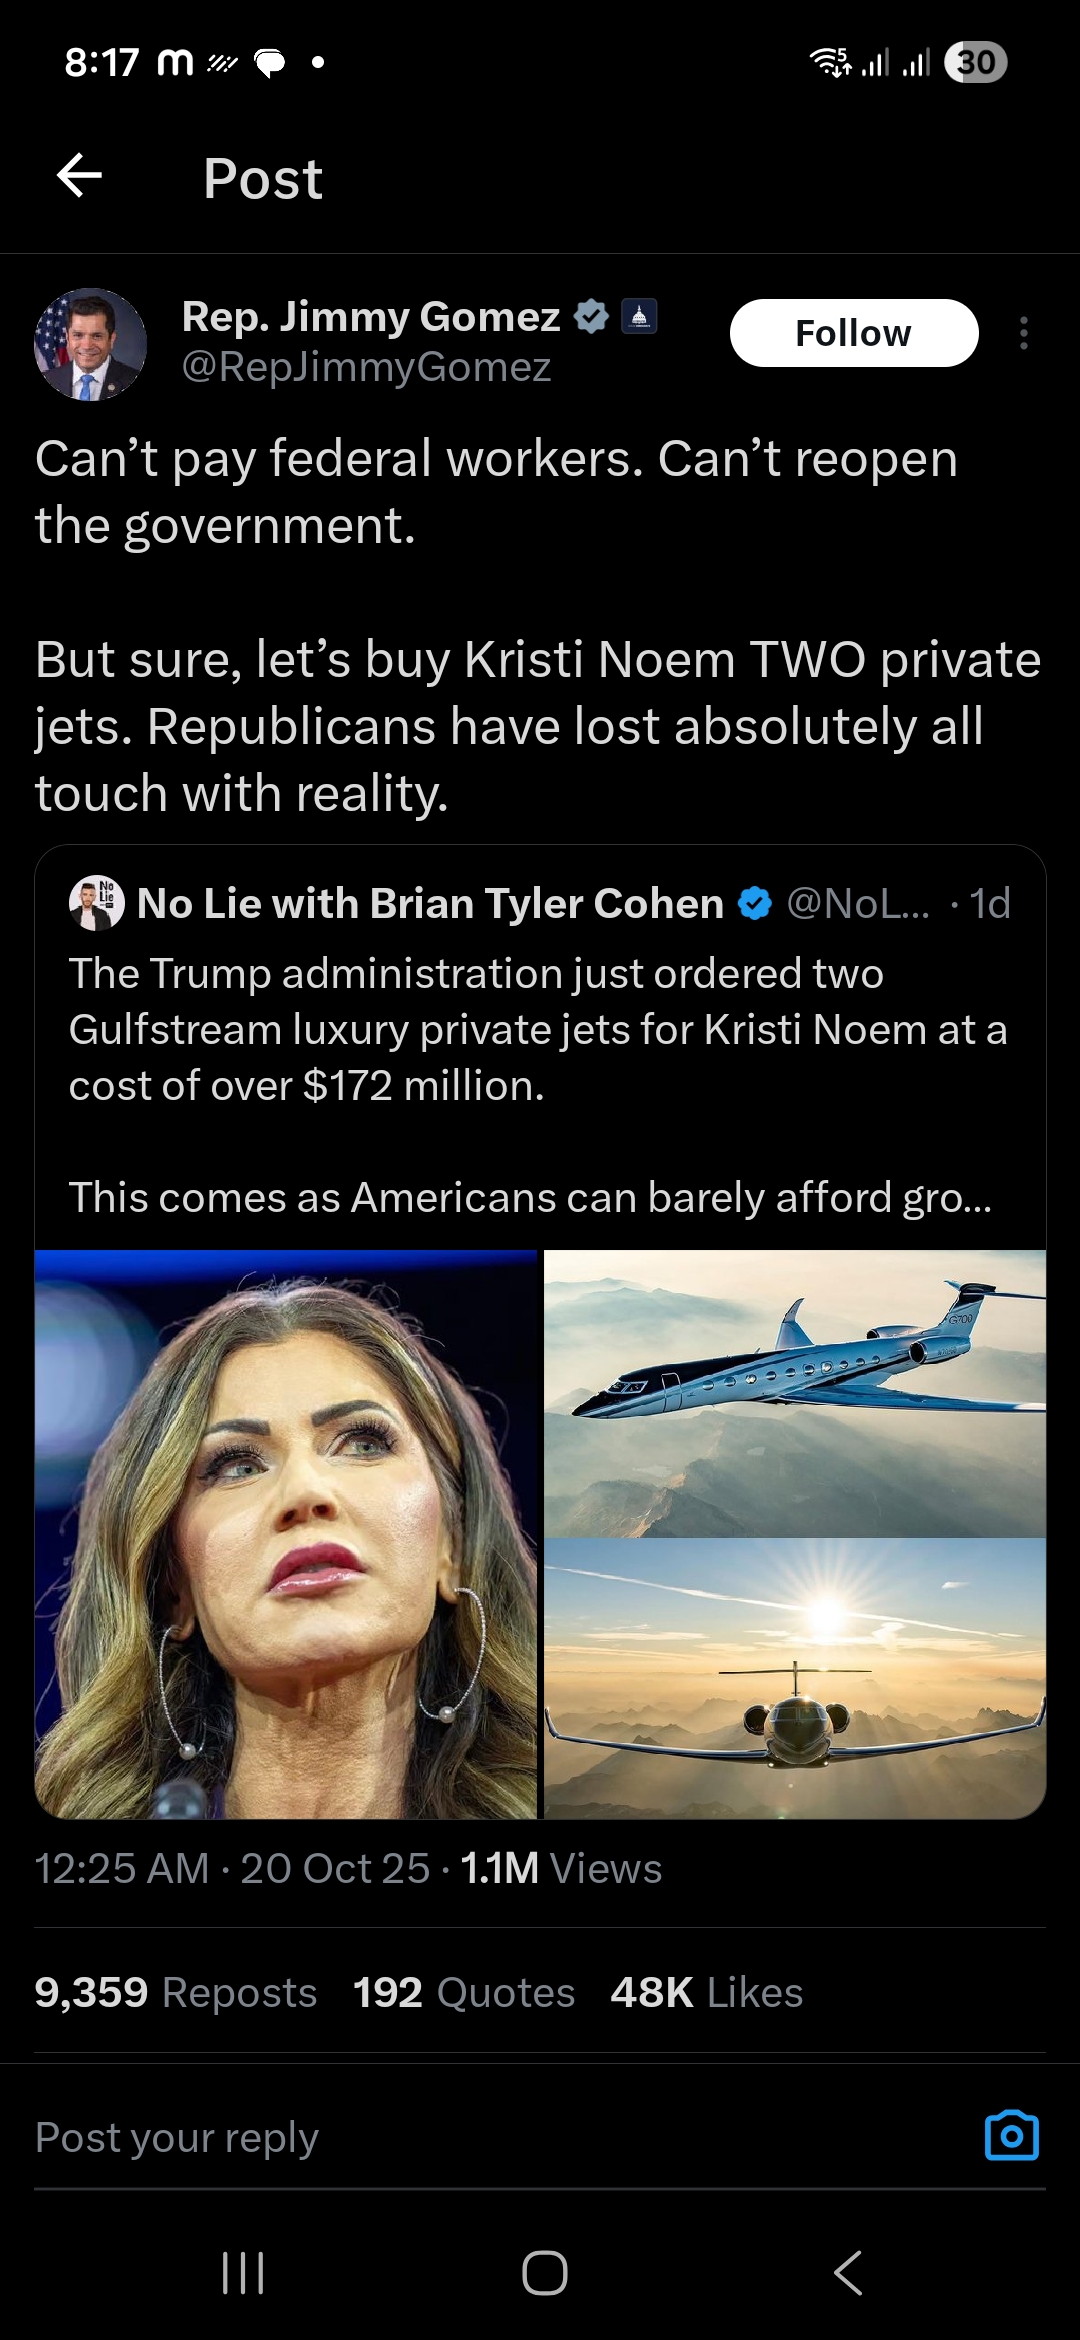Open Android recent apps button
This screenshot has height=2340, width=1080.
(x=243, y=2273)
